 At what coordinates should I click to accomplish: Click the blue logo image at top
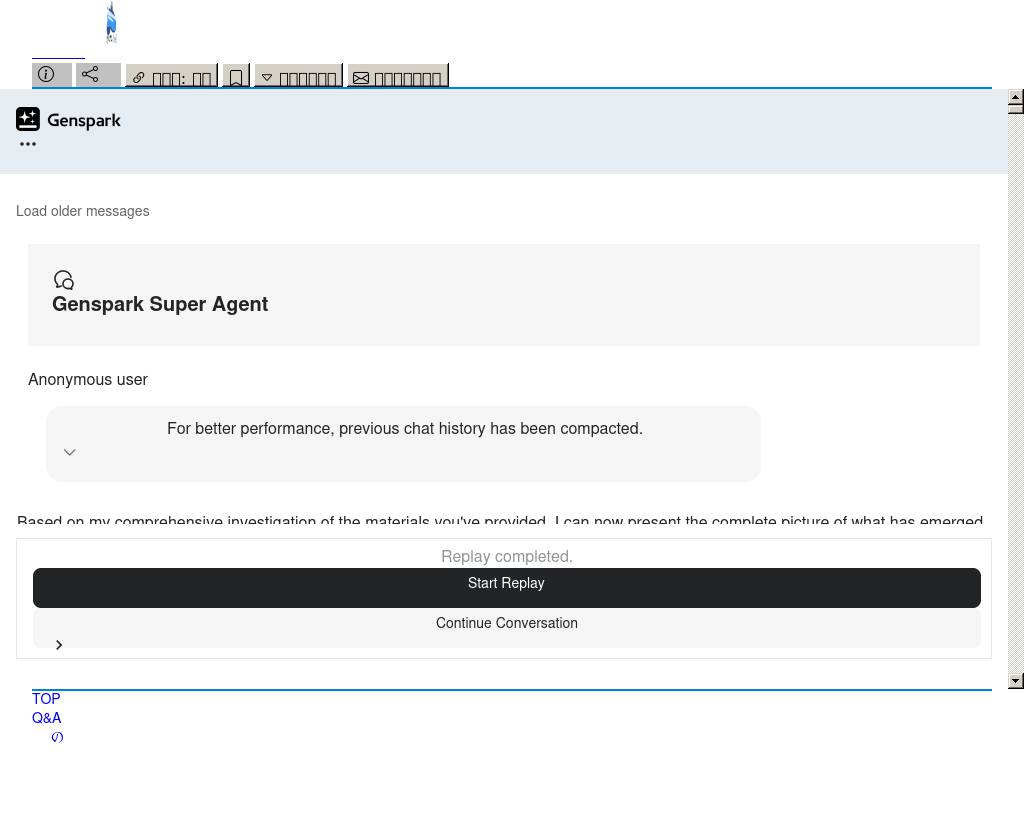pos(111,22)
